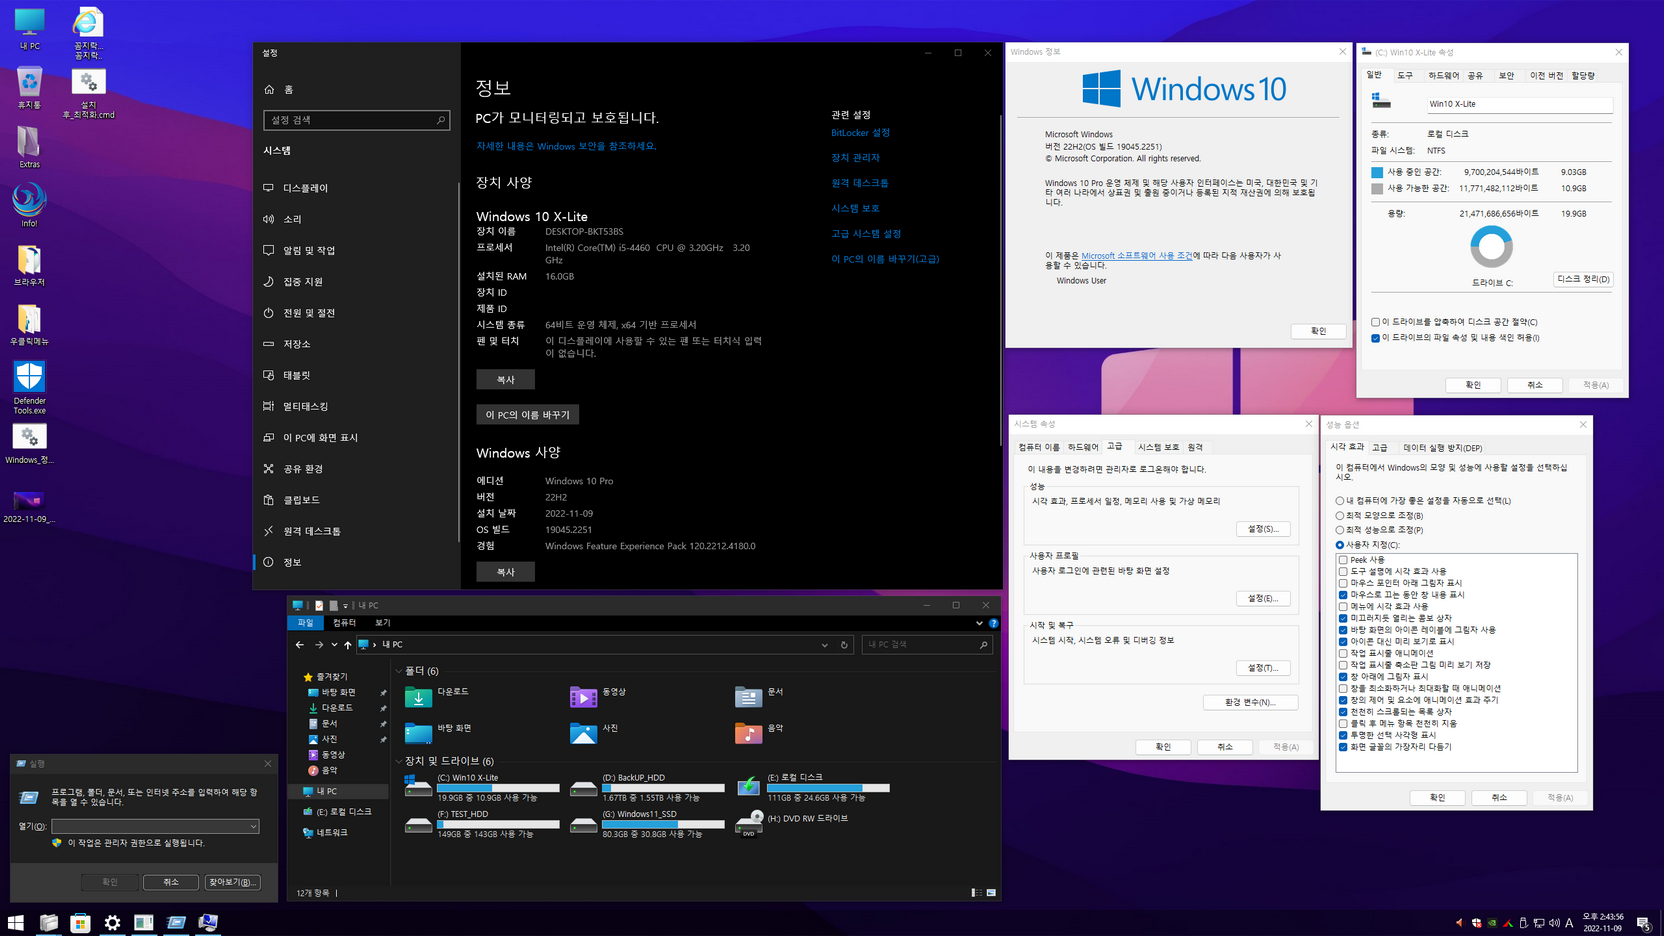Open the 열기 dropdown in Run dialog

[x=253, y=827]
